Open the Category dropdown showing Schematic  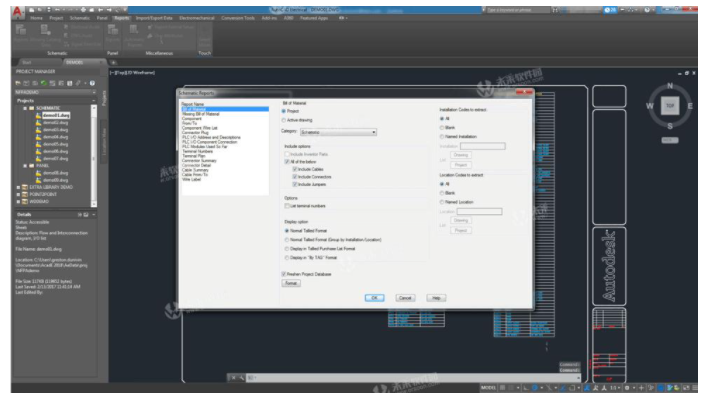pos(338,132)
